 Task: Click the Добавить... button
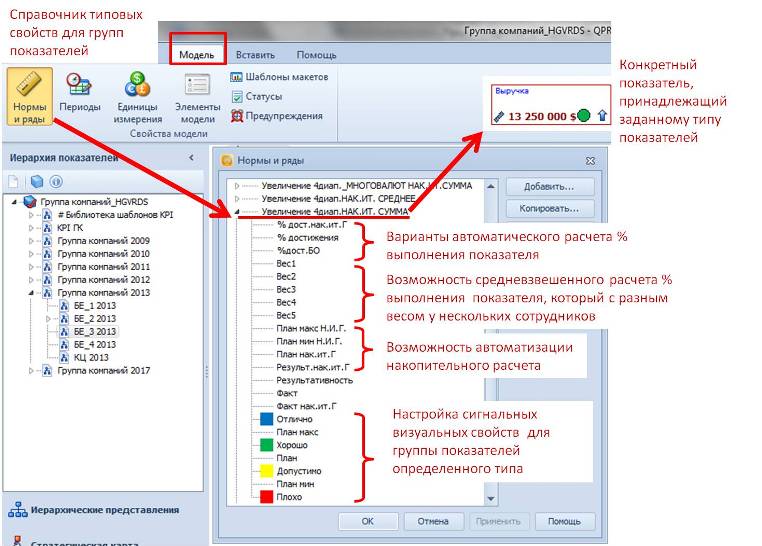click(543, 187)
